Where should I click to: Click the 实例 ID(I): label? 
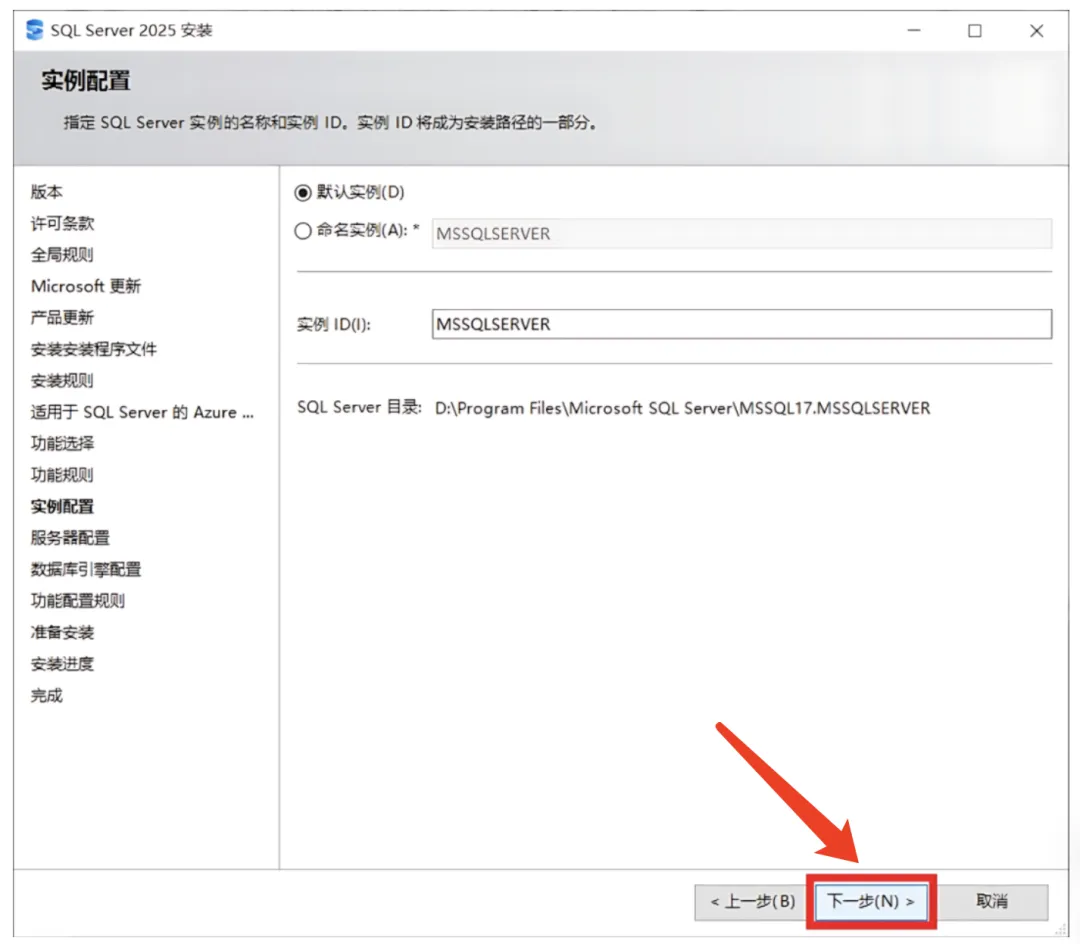coord(334,324)
